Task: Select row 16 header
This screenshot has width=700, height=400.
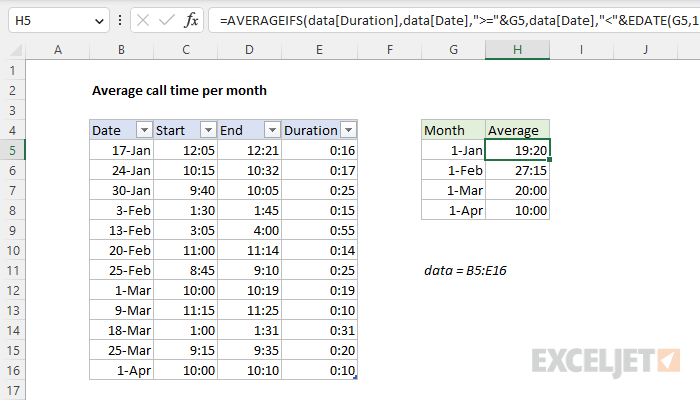Action: [x=12, y=370]
